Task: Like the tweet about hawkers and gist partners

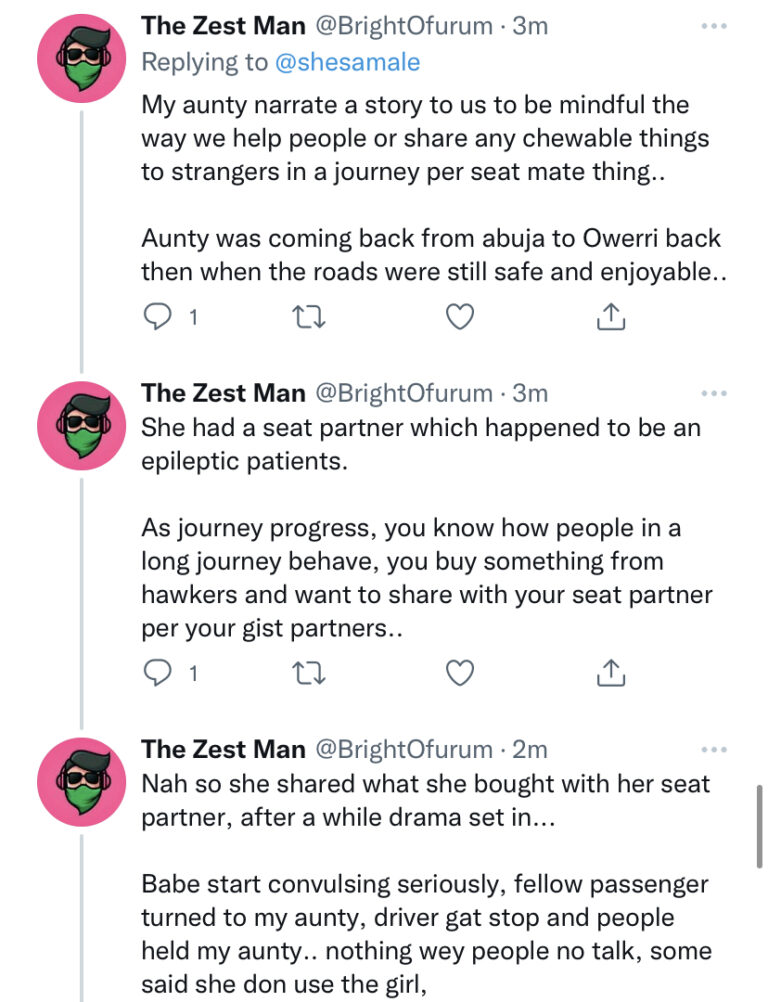Action: [458, 674]
